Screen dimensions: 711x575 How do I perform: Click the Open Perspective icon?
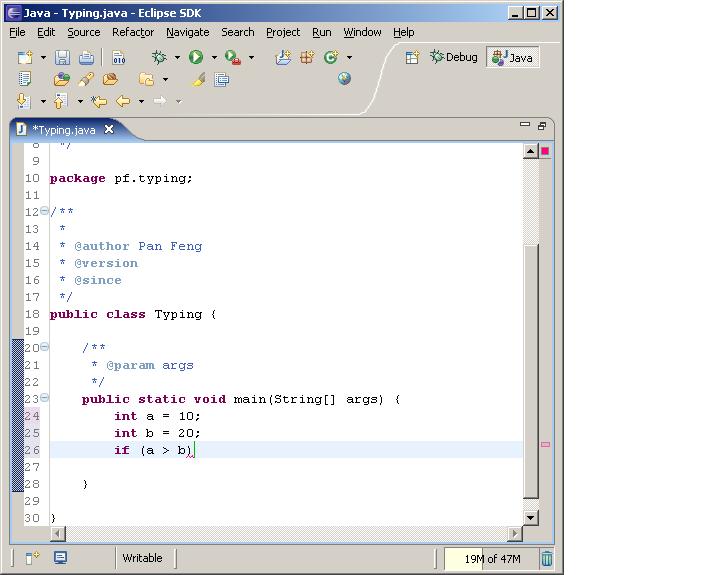[x=412, y=58]
